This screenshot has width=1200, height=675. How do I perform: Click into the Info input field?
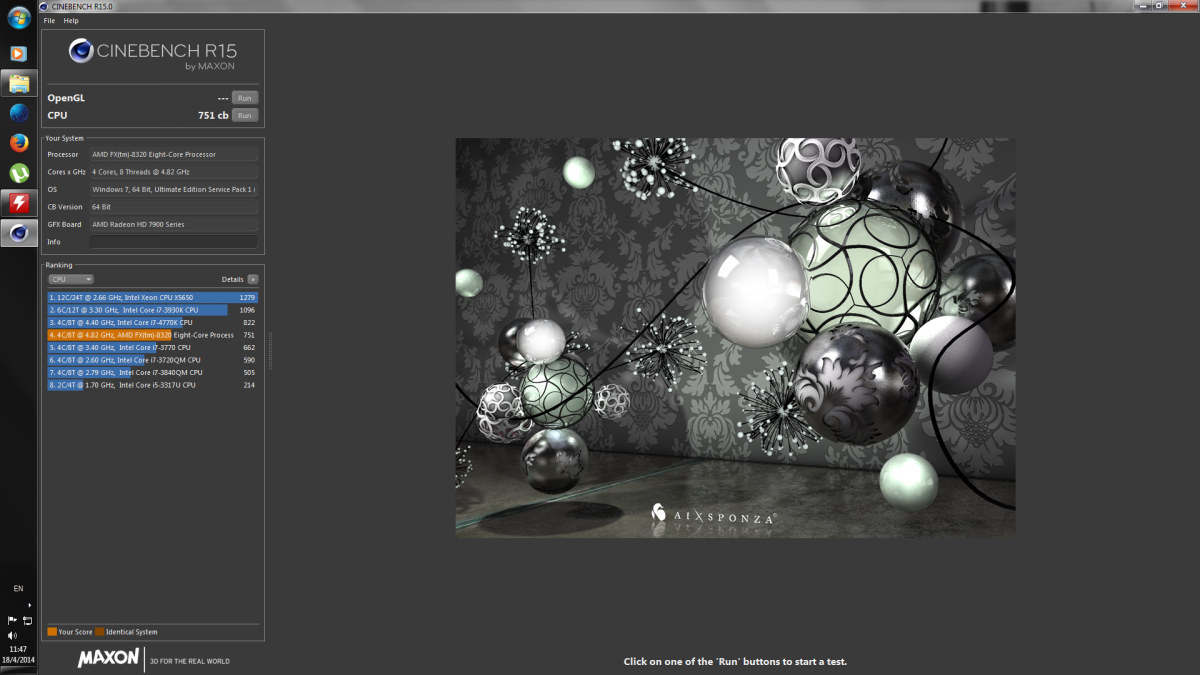pos(173,242)
